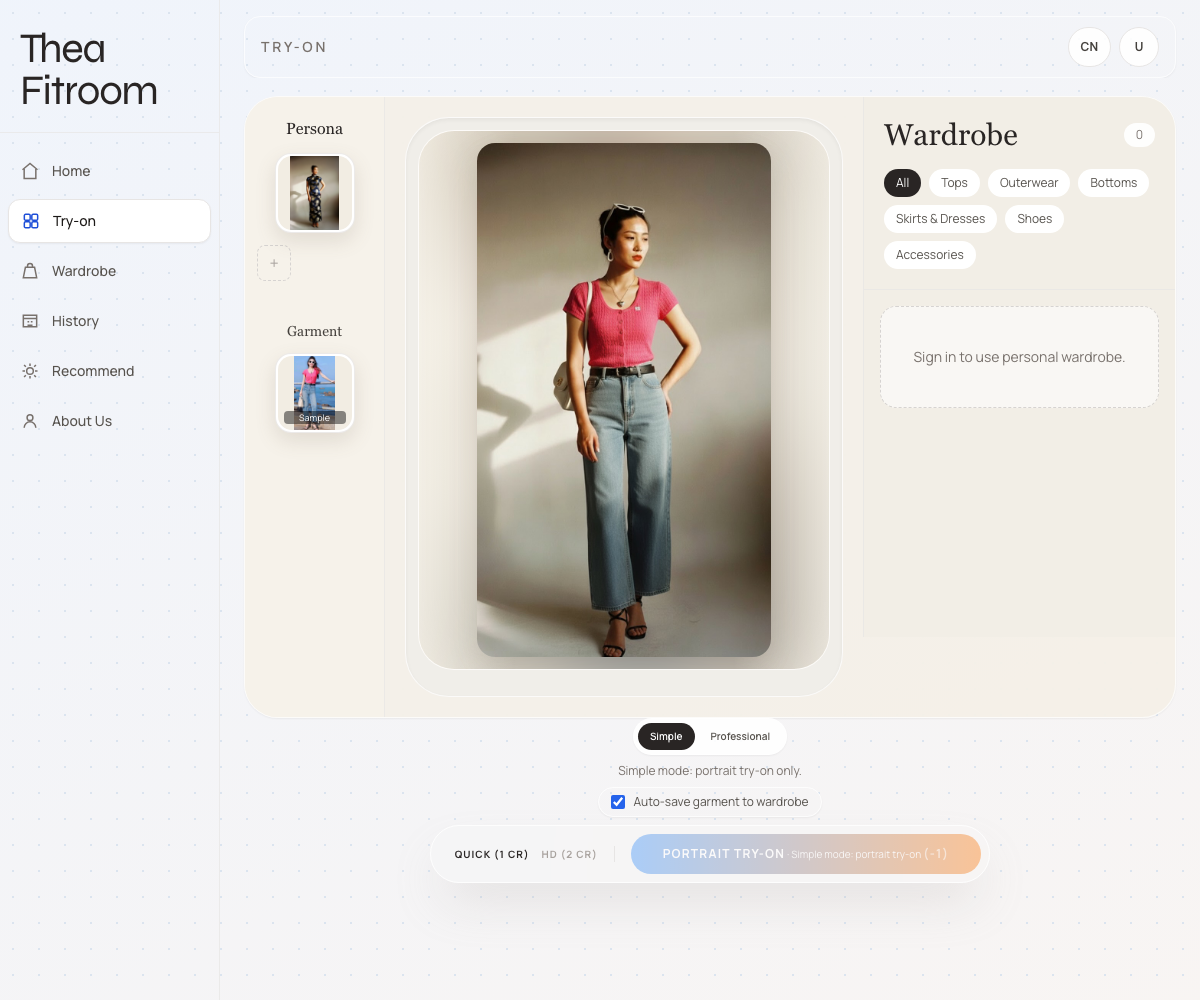
Task: Click the History sidebar icon
Action: [30, 321]
